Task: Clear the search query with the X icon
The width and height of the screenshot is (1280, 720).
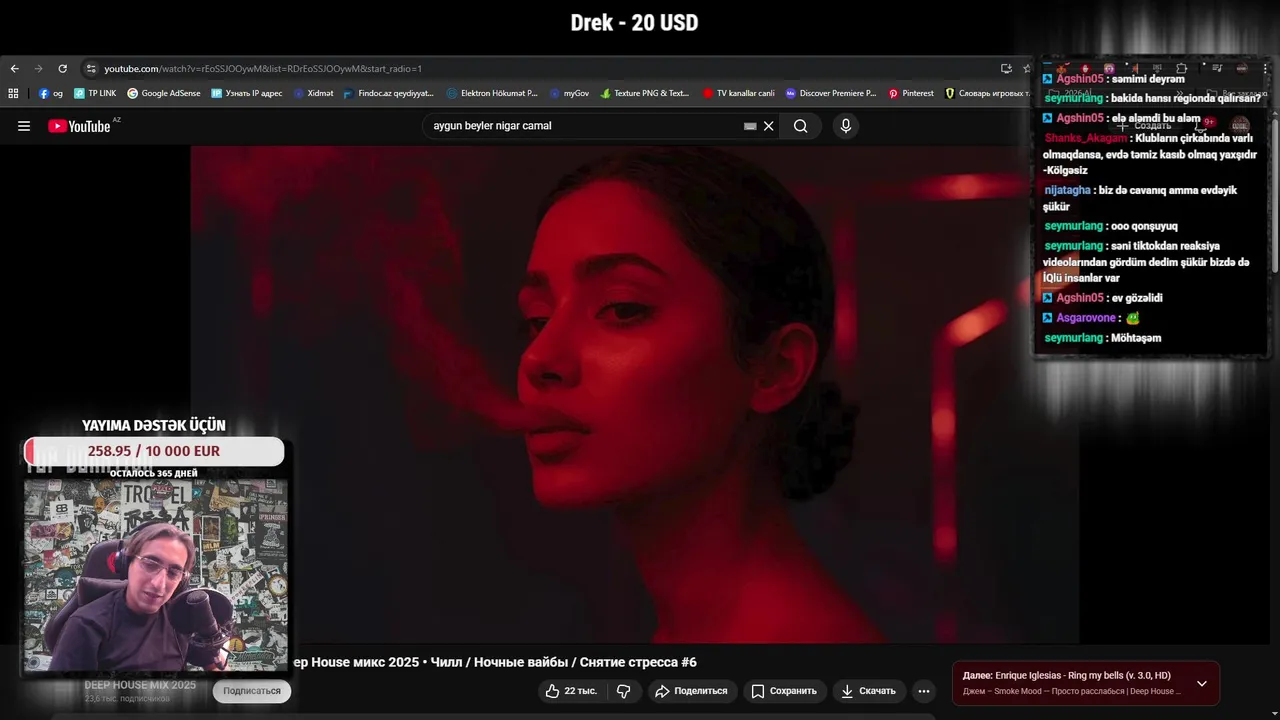Action: click(x=769, y=126)
